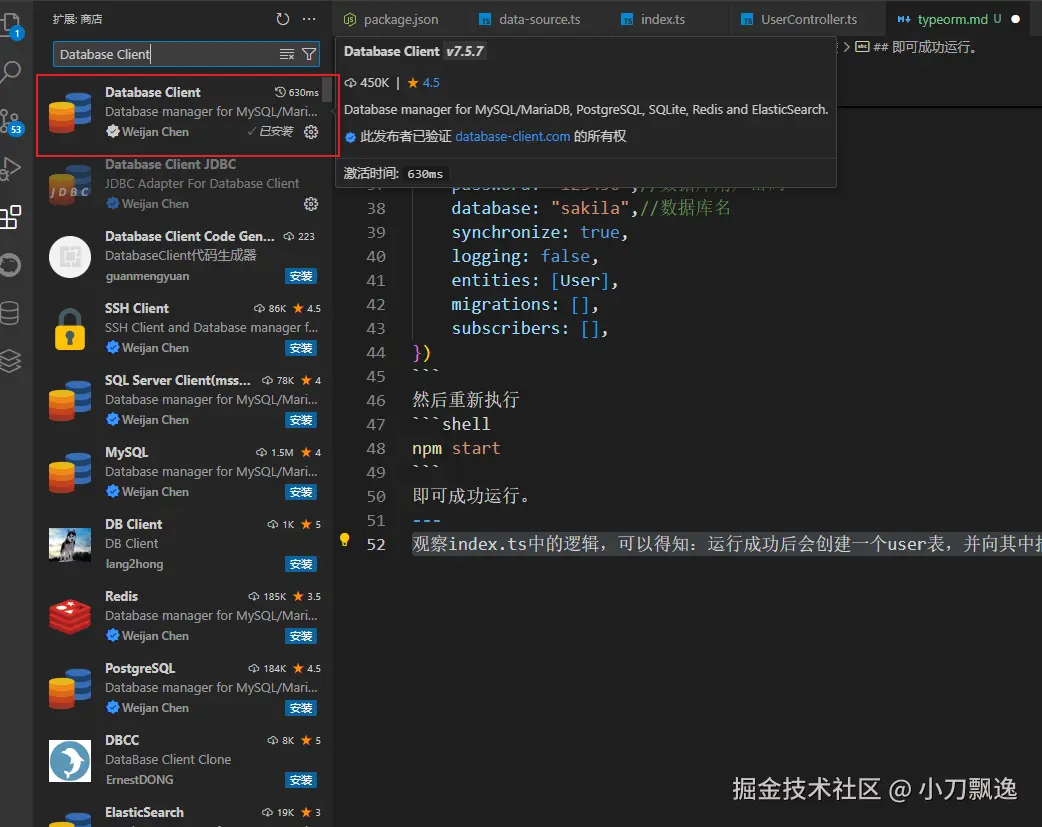
Task: Click the DBCC dolphin logo
Action: click(x=70, y=761)
